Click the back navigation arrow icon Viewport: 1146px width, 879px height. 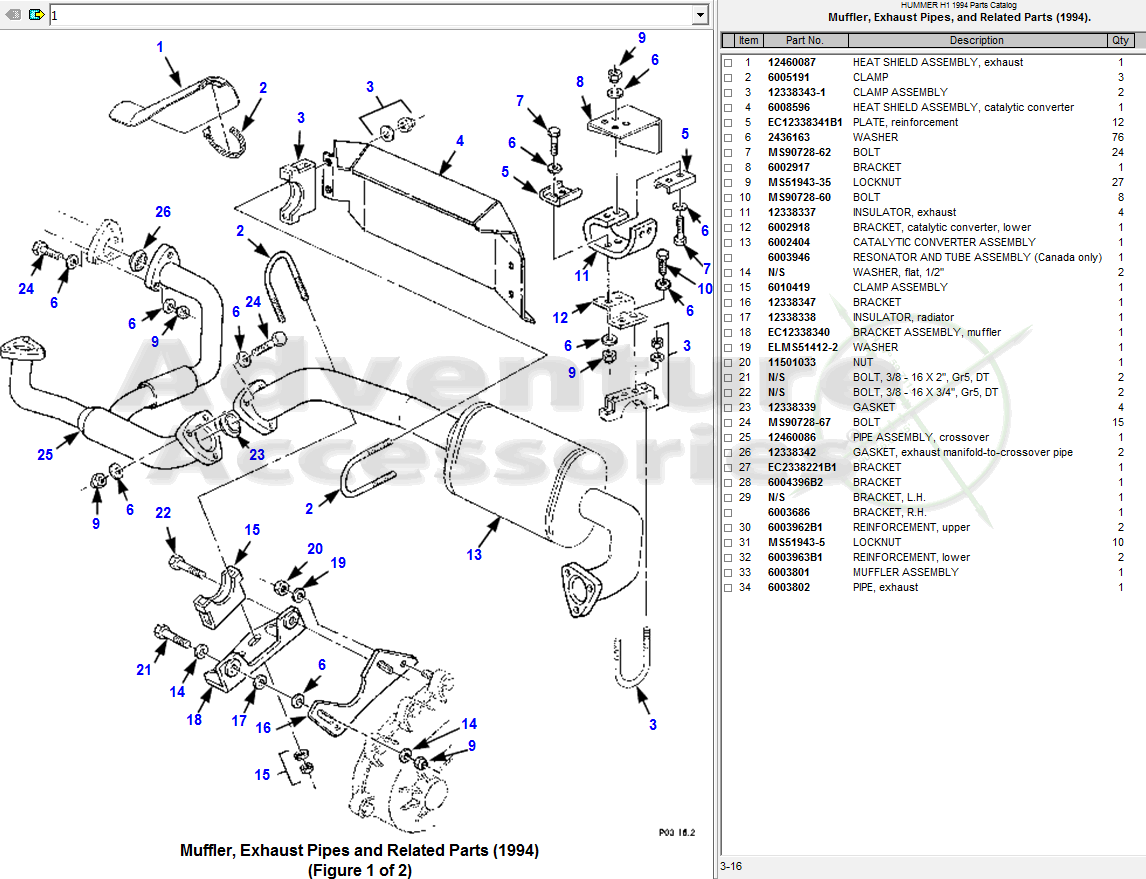coord(11,14)
